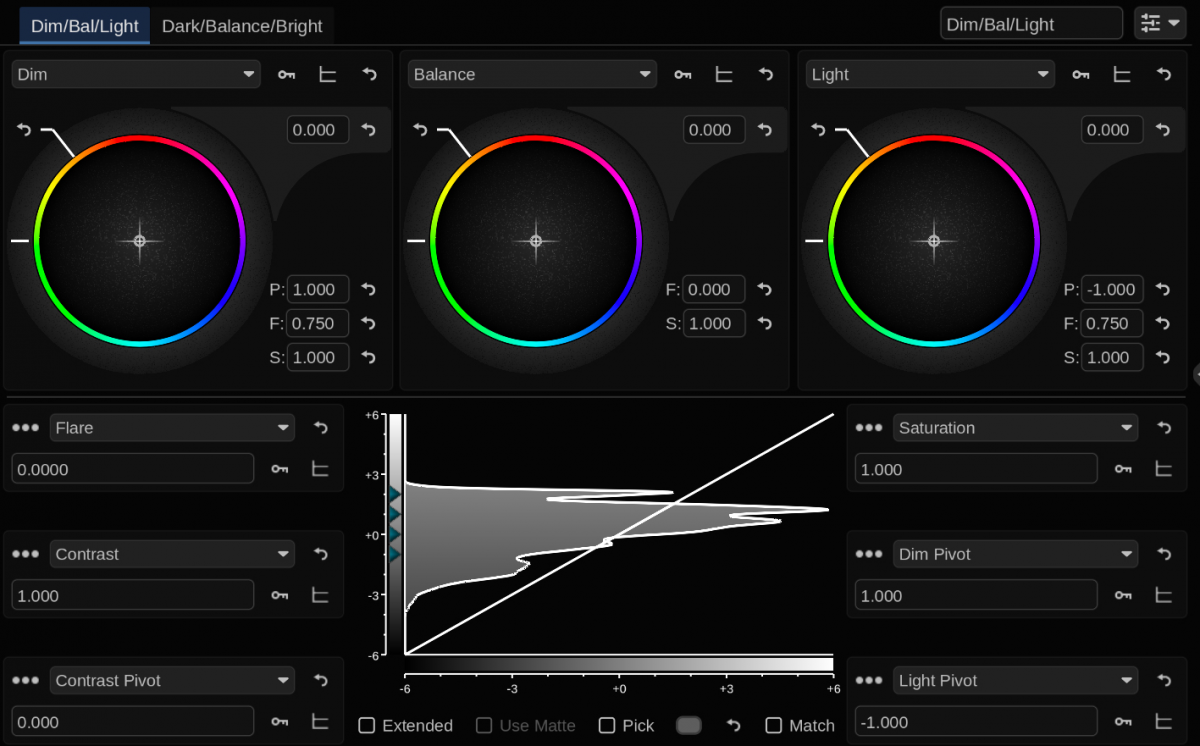
Task: Enable the Extended checkbox
Action: pyautogui.click(x=367, y=726)
